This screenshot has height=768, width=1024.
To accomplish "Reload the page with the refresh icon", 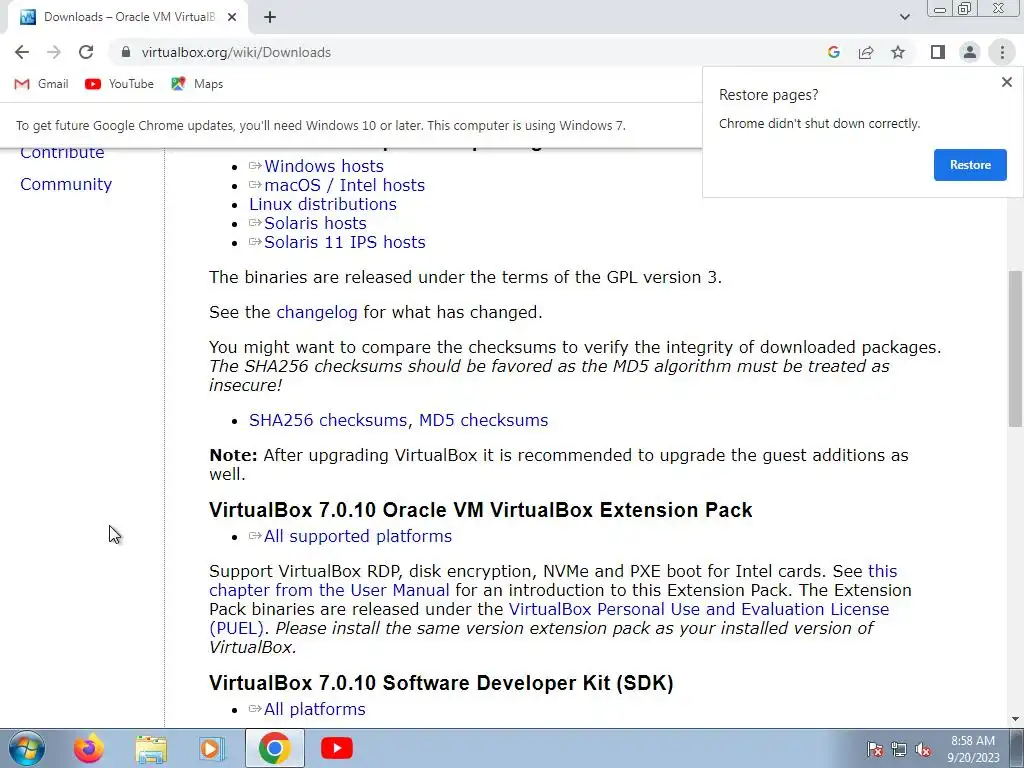I will click(86, 52).
